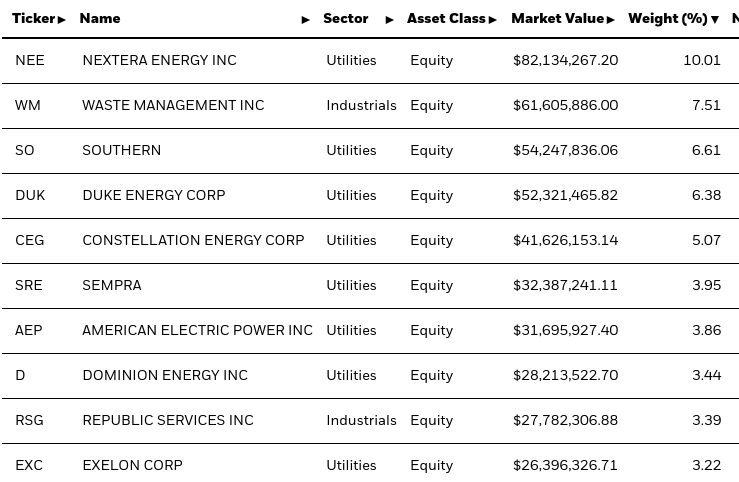Sort holdings by the Ticker column arrow
The width and height of the screenshot is (739, 482).
pyautogui.click(x=62, y=20)
